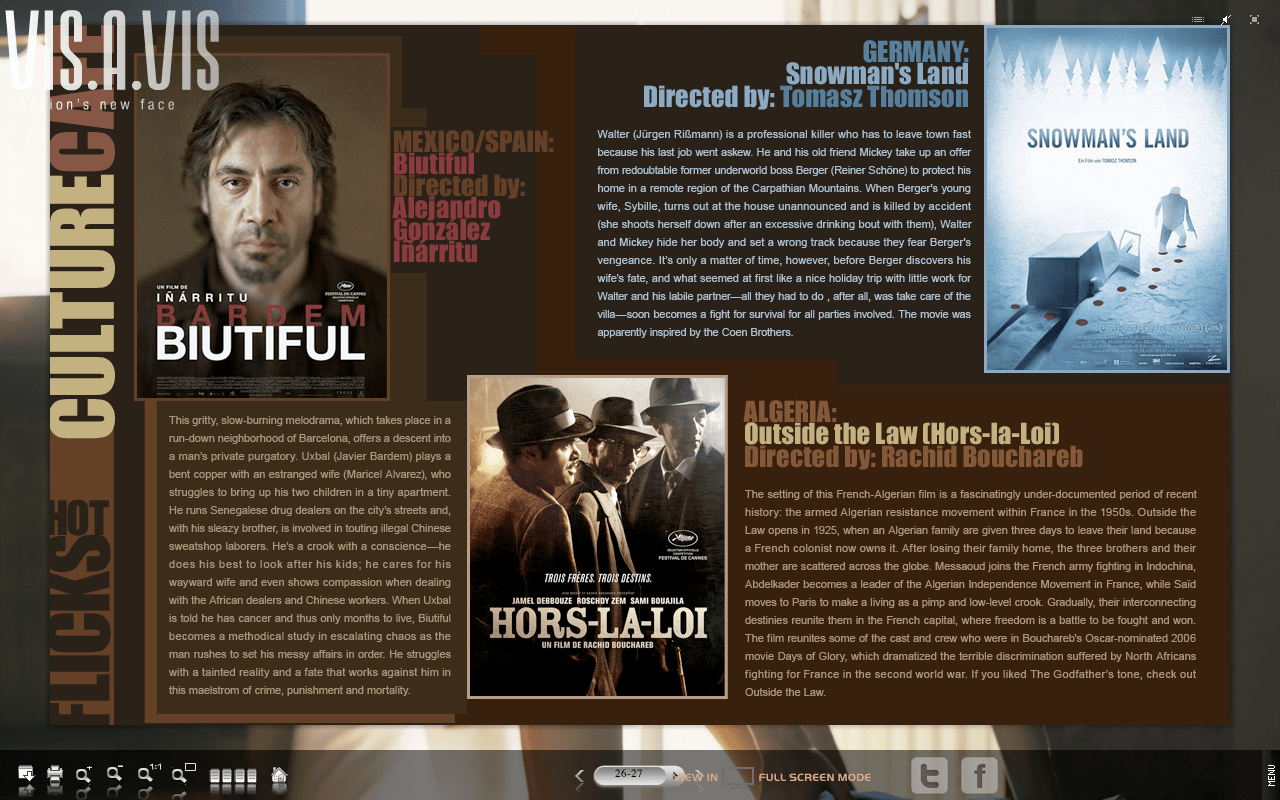
Task: Go to the home/cover page icon
Action: (280, 775)
